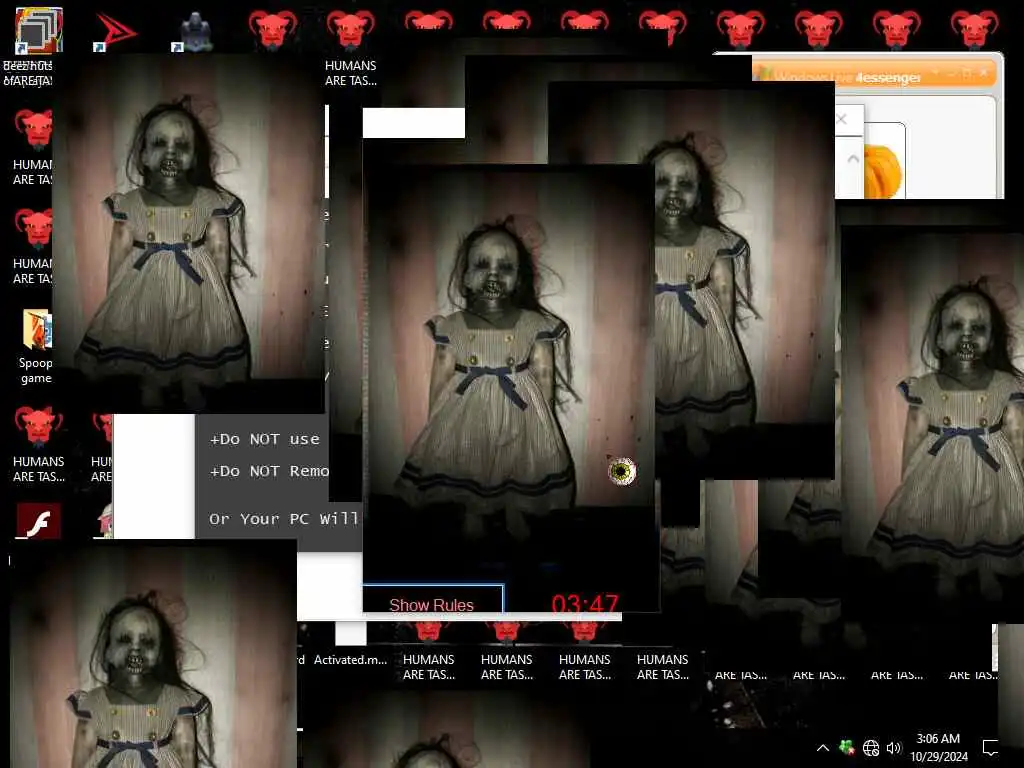Show hidden system tray icons

click(823, 748)
